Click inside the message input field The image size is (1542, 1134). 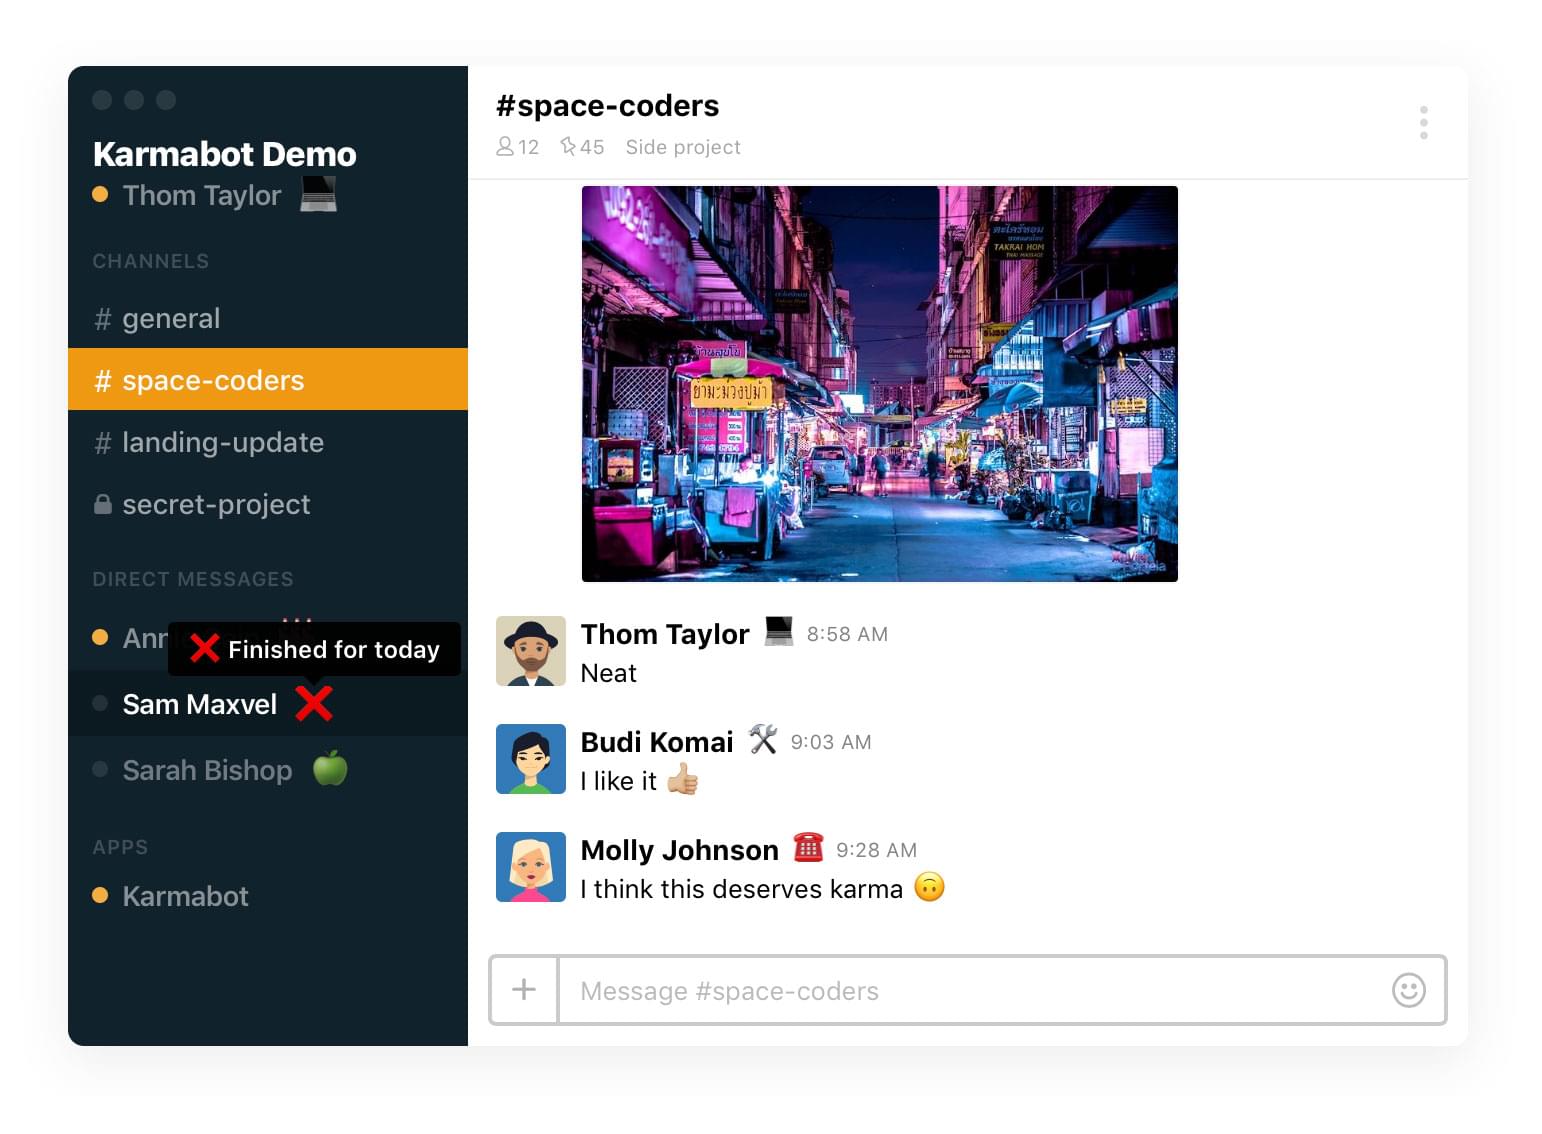(x=900, y=991)
